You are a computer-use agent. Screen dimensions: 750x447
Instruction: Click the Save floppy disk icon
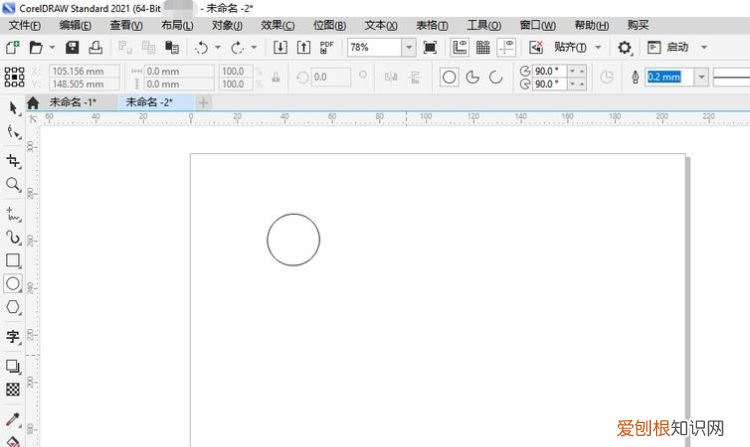click(x=72, y=47)
